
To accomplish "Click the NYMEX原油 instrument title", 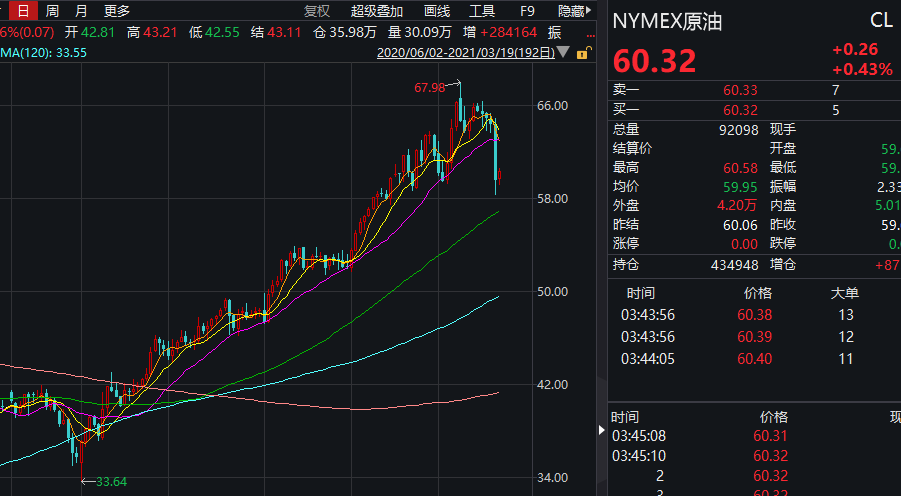I will tap(667, 21).
